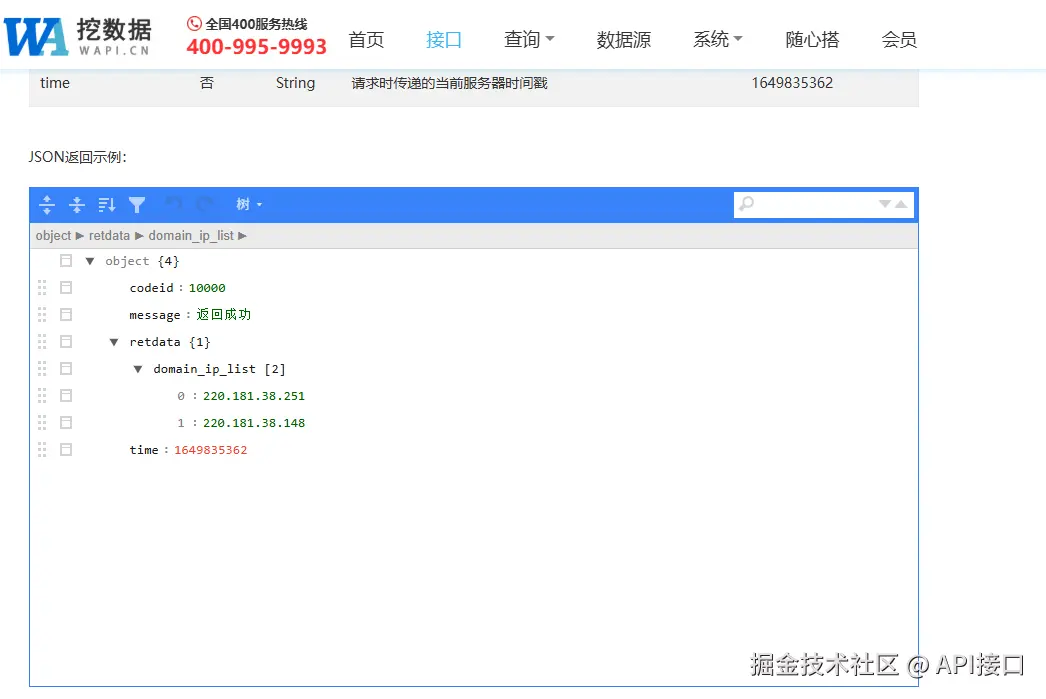Collapse the domain_ip_list [2] node
This screenshot has width=1046, height=699.
138,369
